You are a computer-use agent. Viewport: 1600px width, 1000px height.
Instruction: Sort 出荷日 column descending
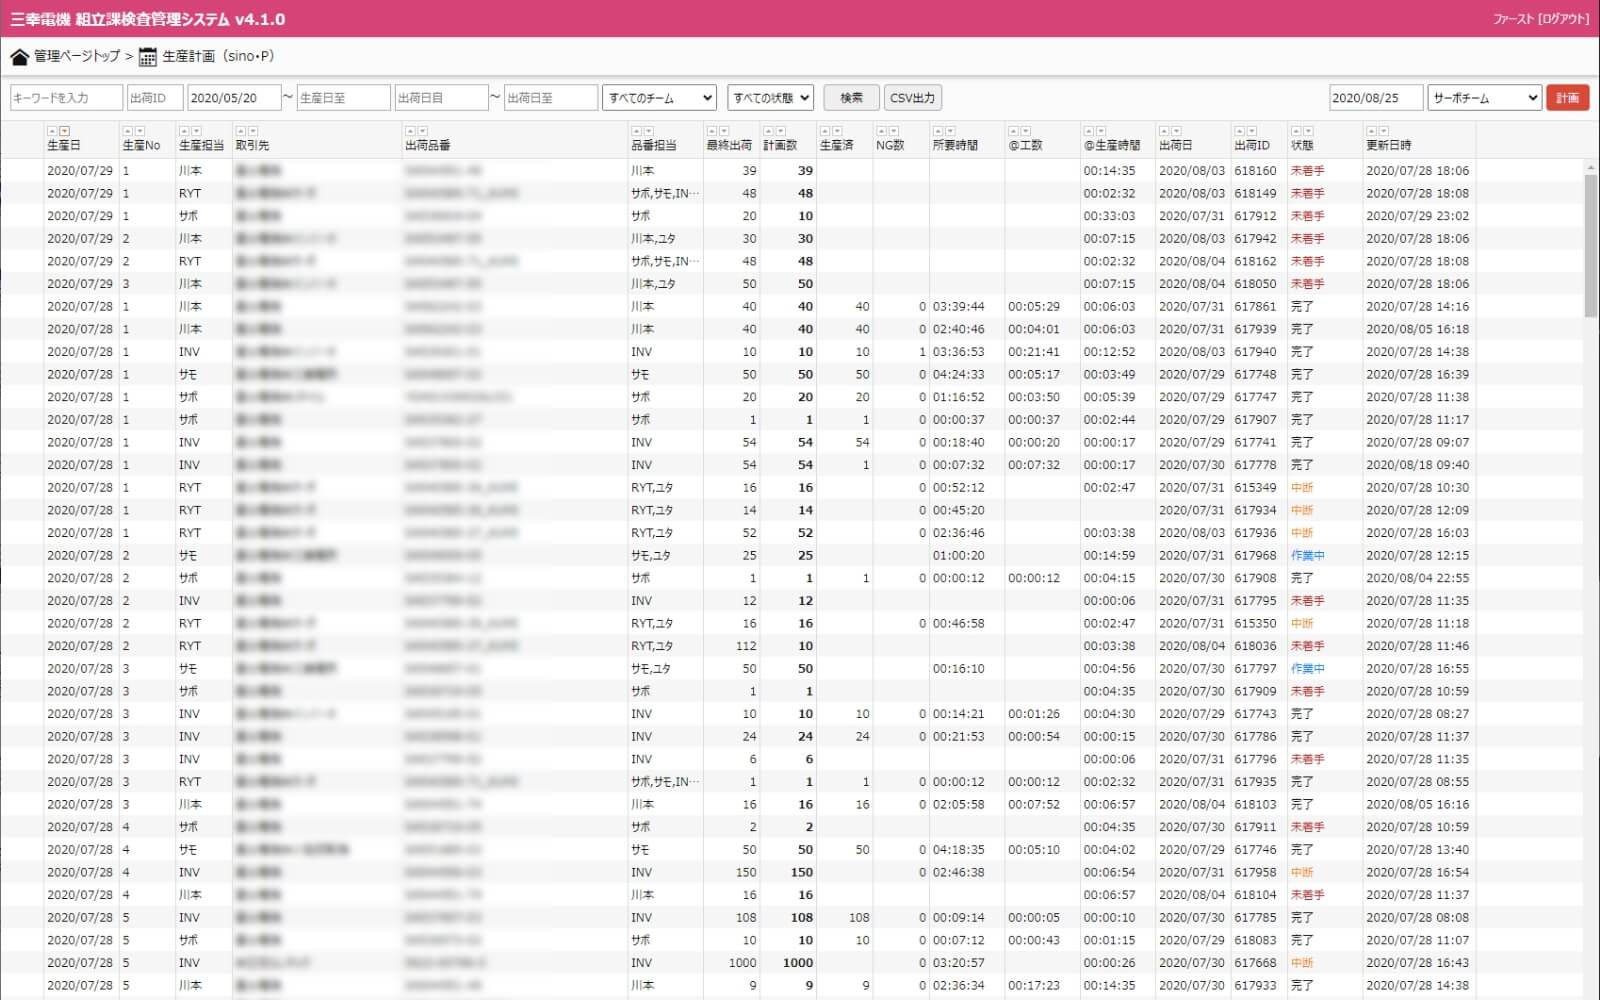(x=1176, y=131)
